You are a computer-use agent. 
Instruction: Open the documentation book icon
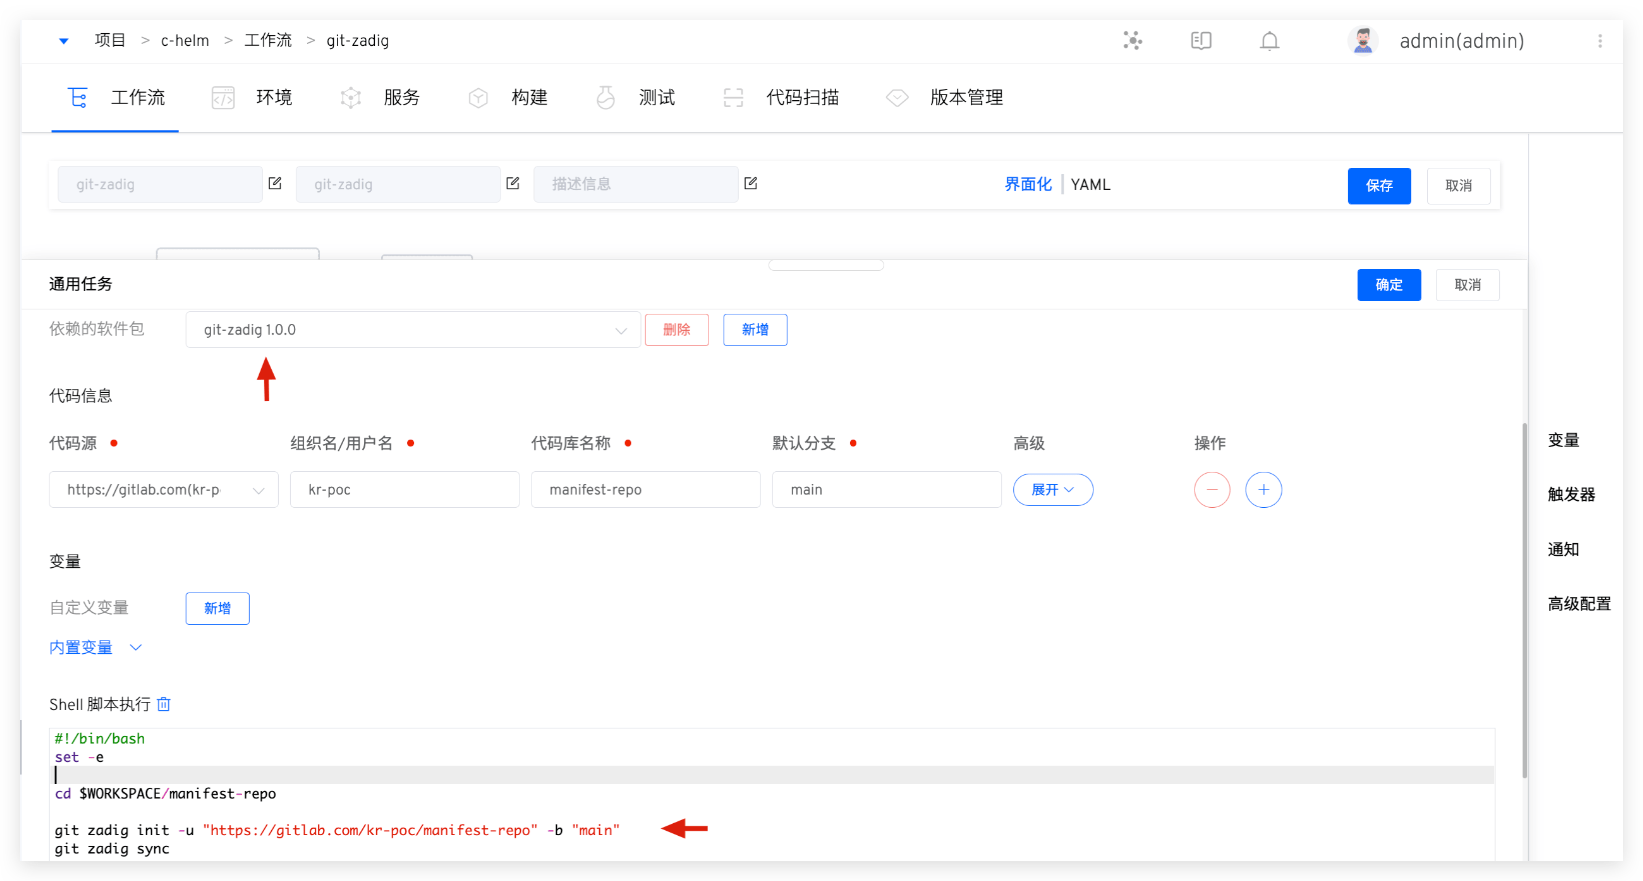tap(1201, 41)
